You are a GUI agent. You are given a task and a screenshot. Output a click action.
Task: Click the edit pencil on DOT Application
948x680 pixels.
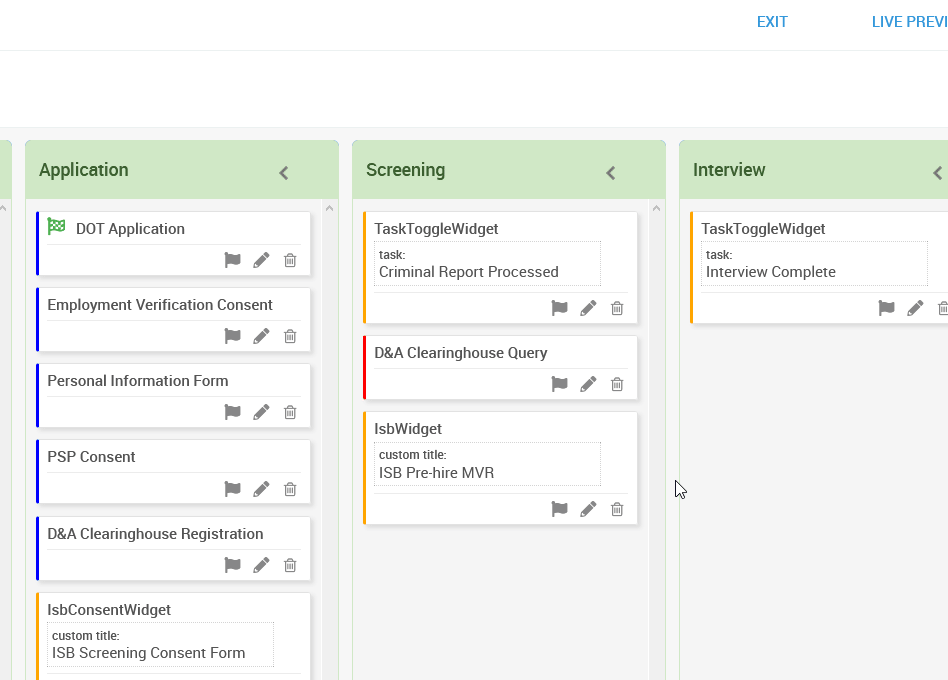261,260
